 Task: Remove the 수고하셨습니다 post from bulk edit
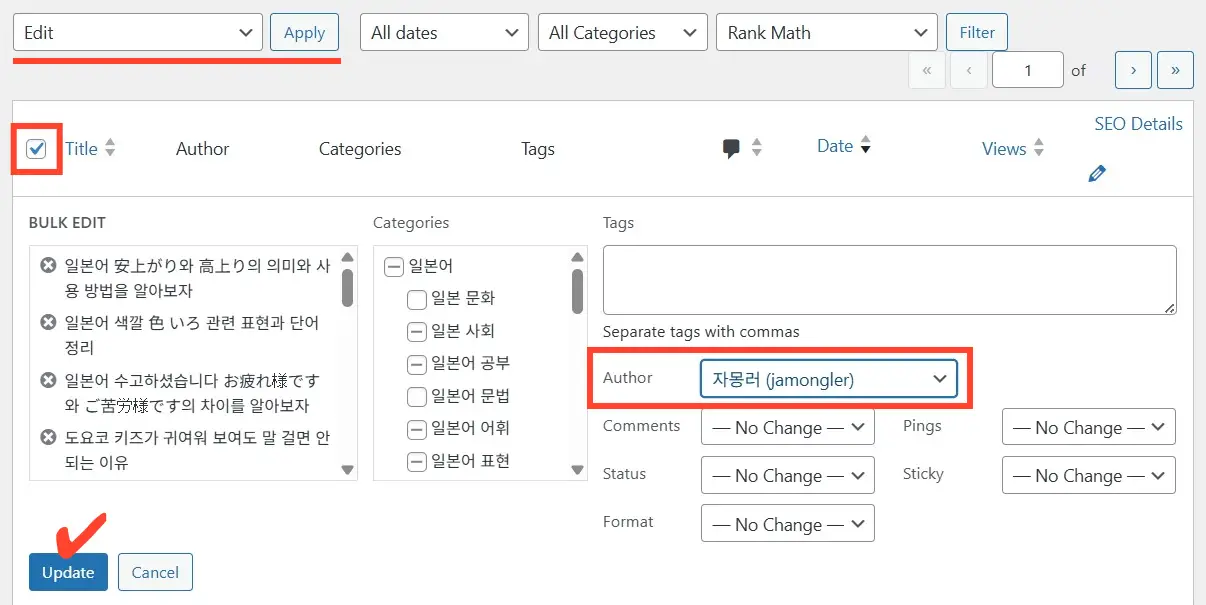pos(47,380)
